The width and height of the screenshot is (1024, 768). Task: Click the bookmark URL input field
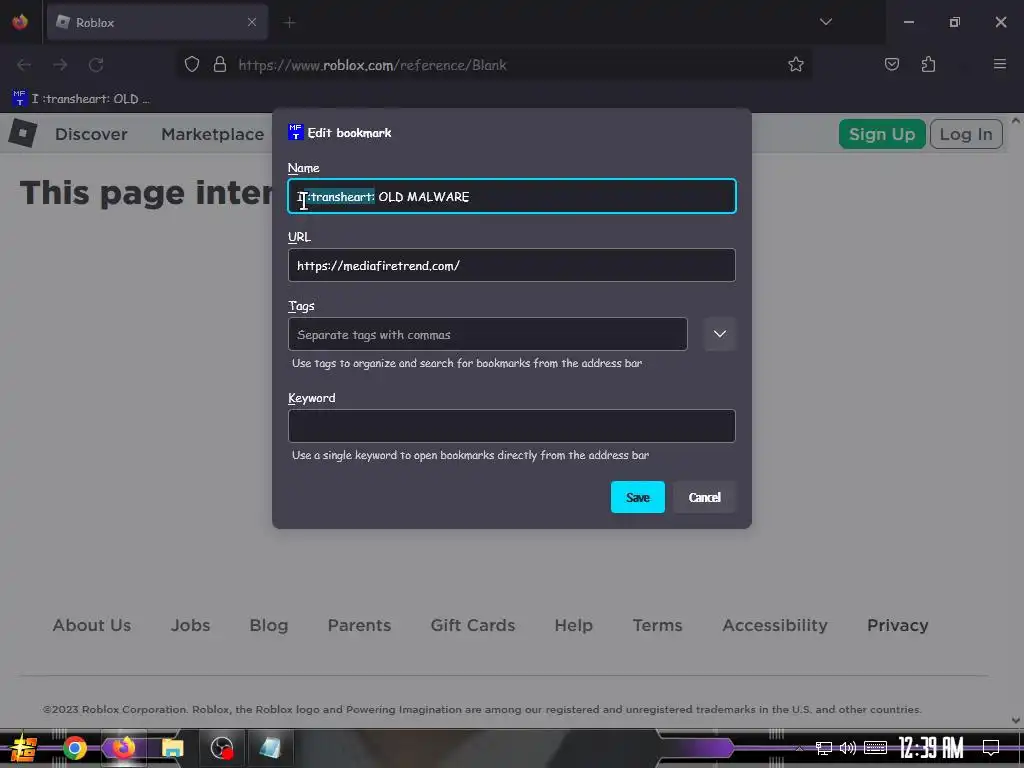coord(512,265)
